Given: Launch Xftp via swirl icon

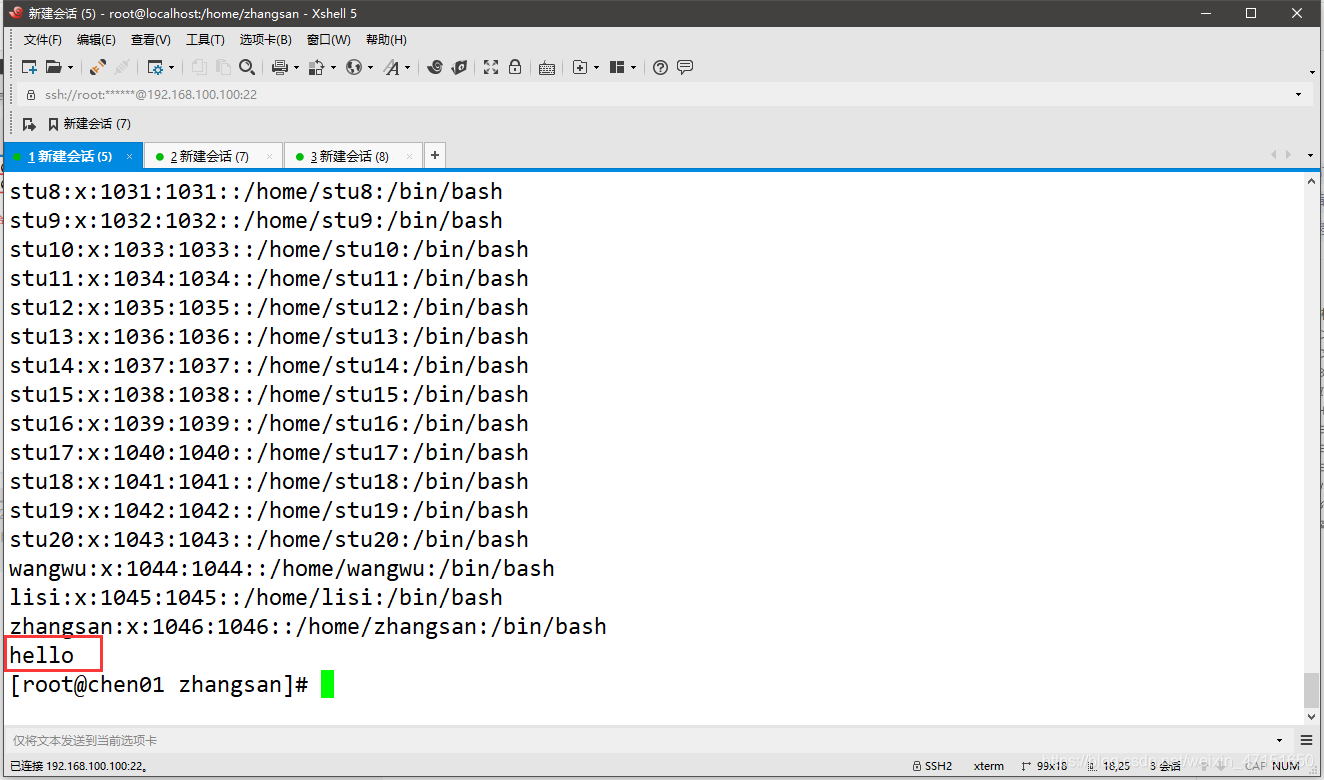Looking at the screenshot, I should (434, 67).
